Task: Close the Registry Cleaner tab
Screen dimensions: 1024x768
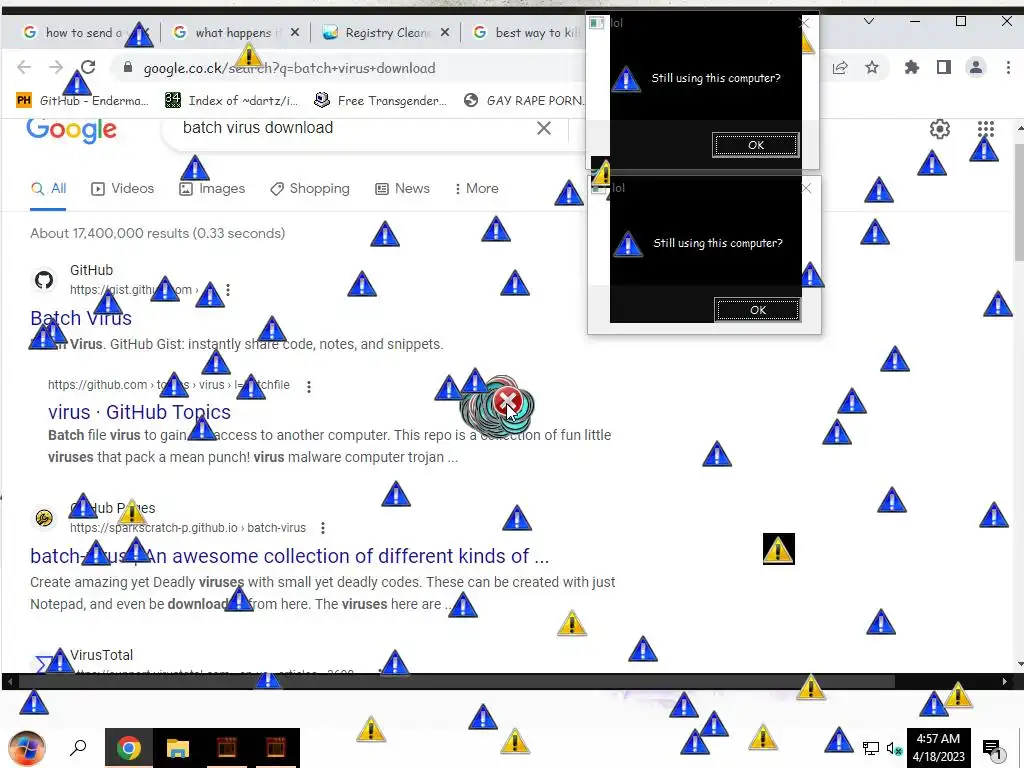Action: [x=445, y=32]
